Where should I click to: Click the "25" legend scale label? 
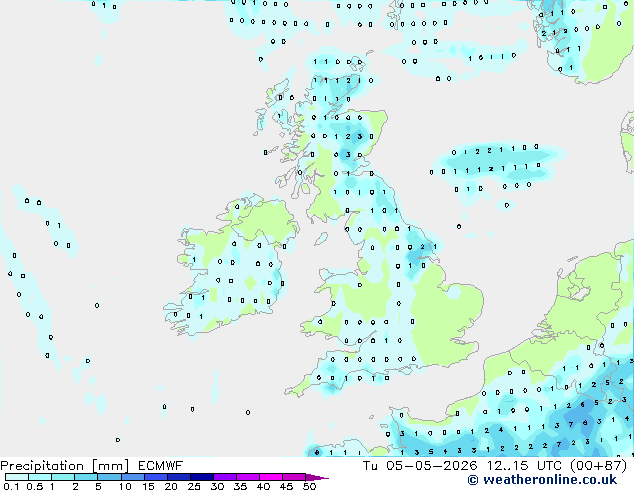pos(194,486)
